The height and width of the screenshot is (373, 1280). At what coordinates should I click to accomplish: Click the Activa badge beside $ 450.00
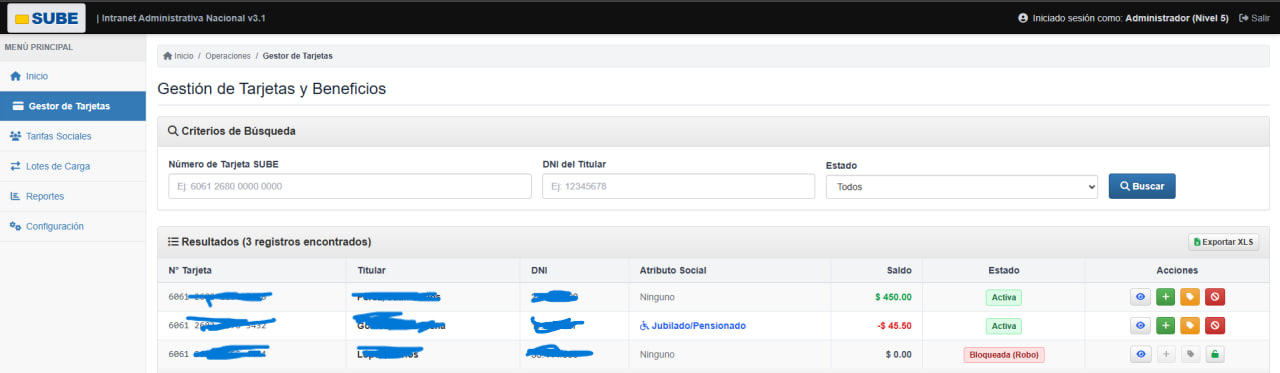1003,297
